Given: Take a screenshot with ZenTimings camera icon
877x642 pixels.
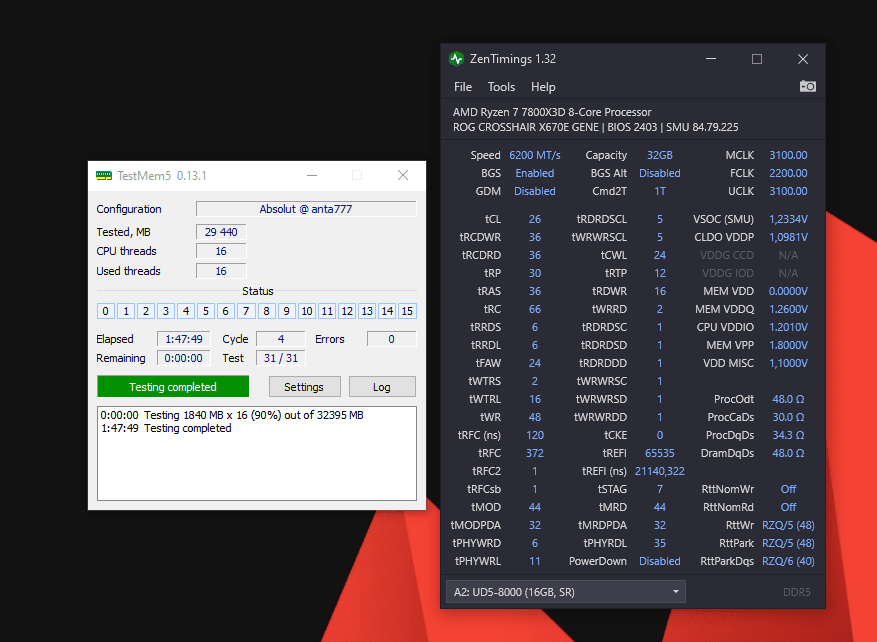Looking at the screenshot, I should point(808,86).
